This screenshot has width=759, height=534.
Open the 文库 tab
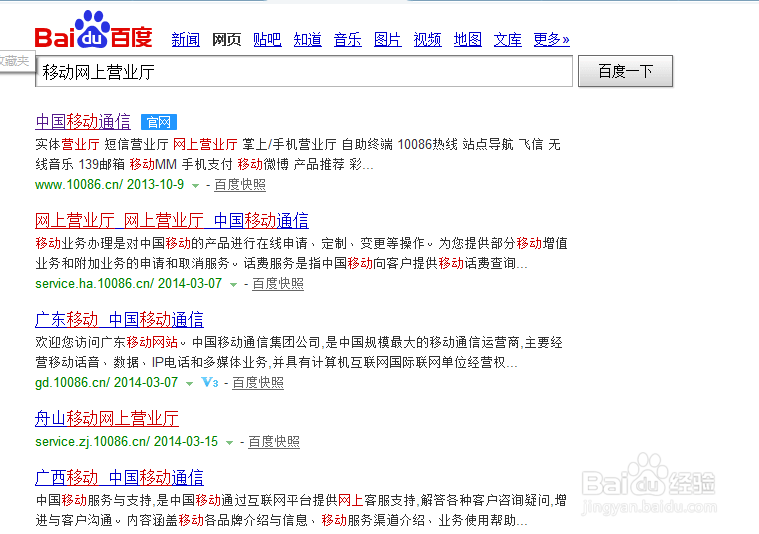507,39
